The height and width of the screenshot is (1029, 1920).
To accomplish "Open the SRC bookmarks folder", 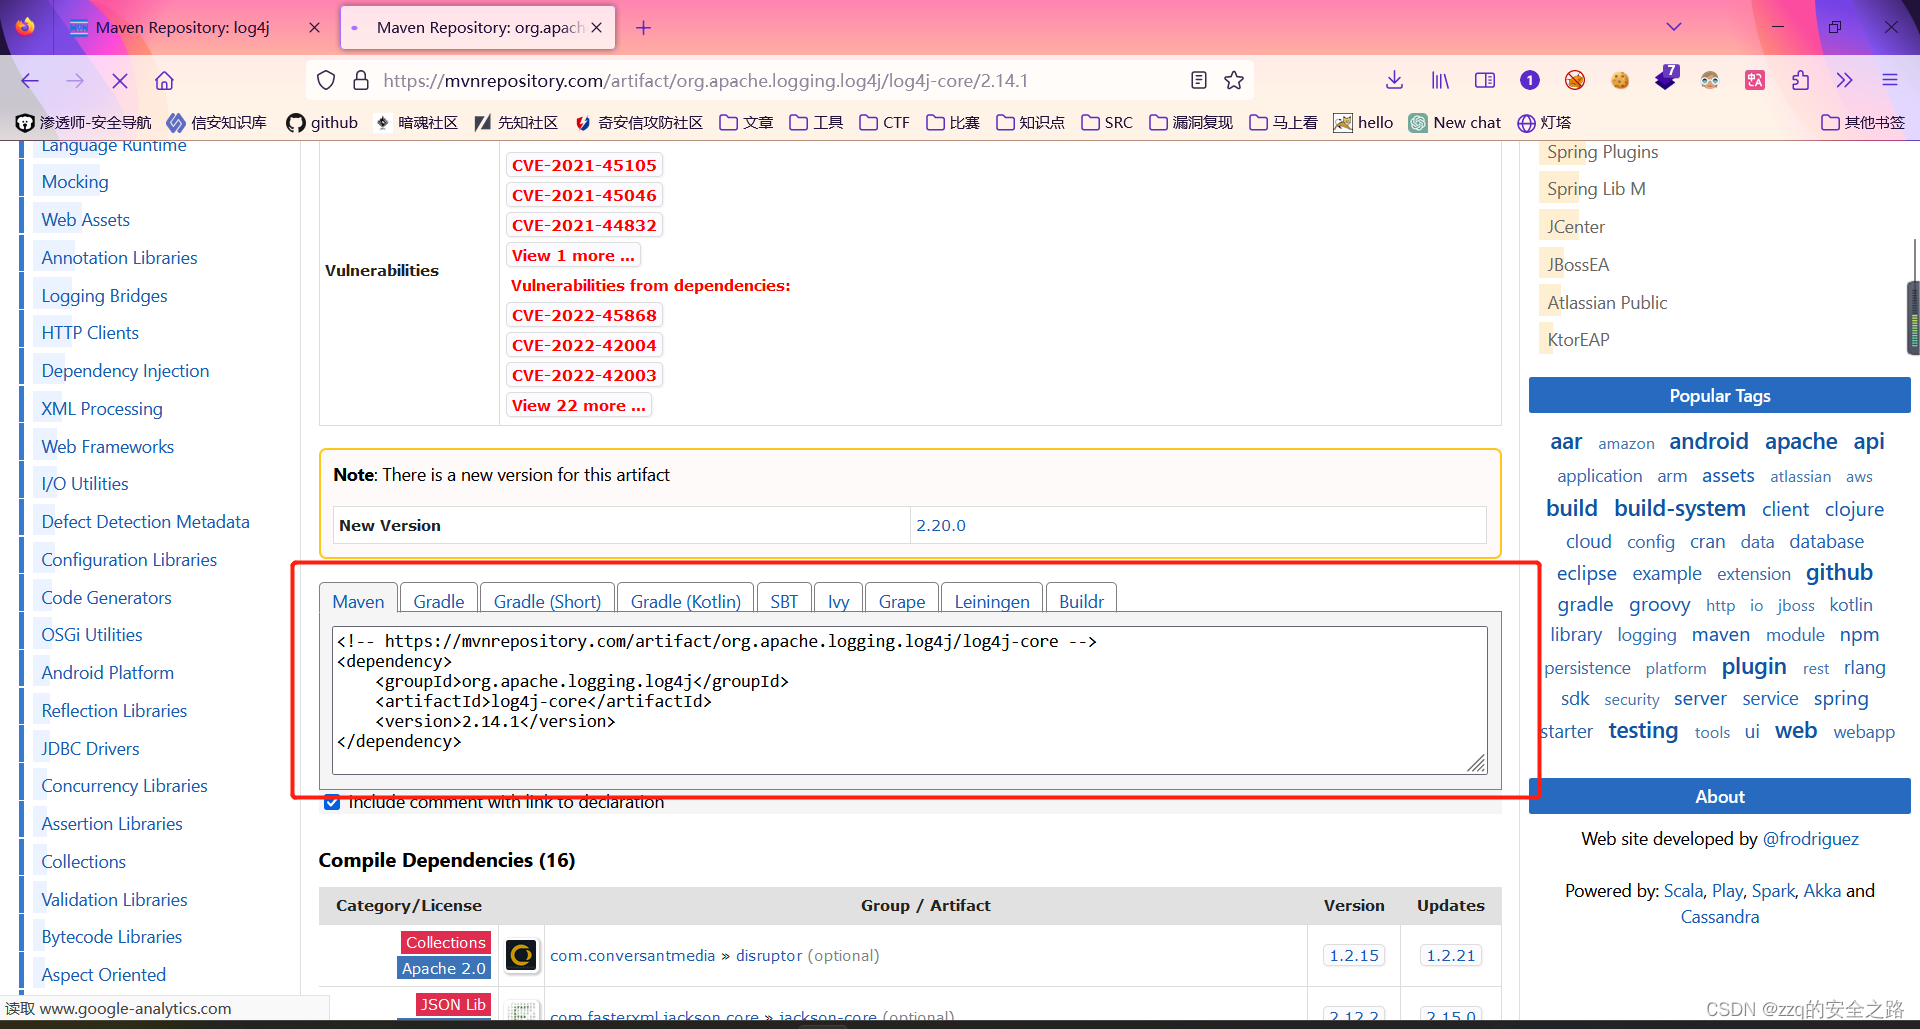I will tap(1107, 122).
